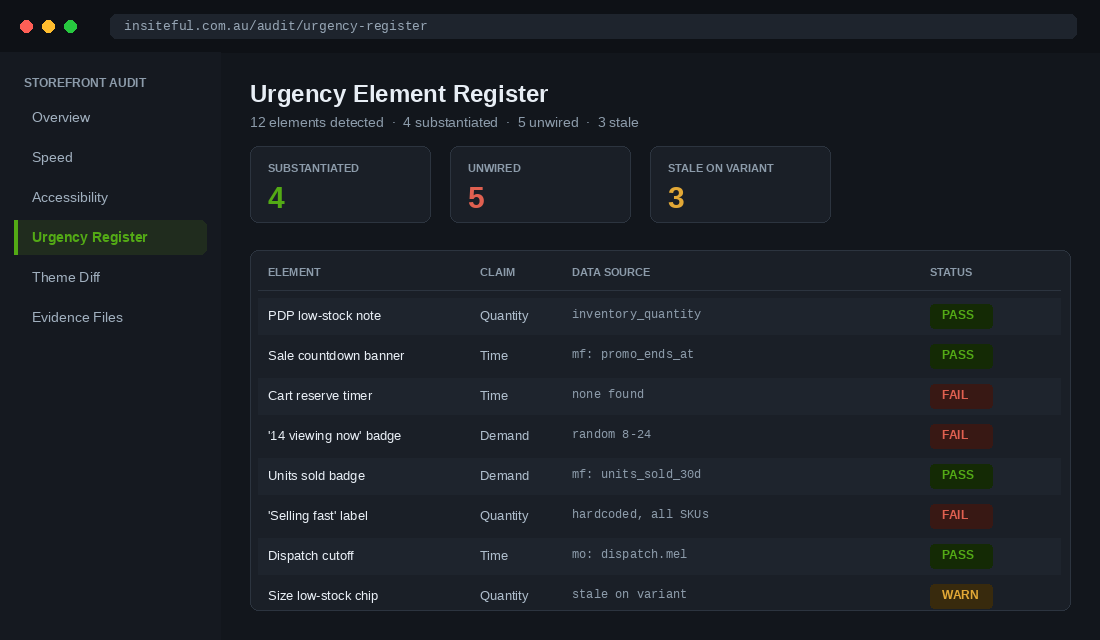Click the Status column header
Screen dimensions: 1100x640
tap(951, 272)
